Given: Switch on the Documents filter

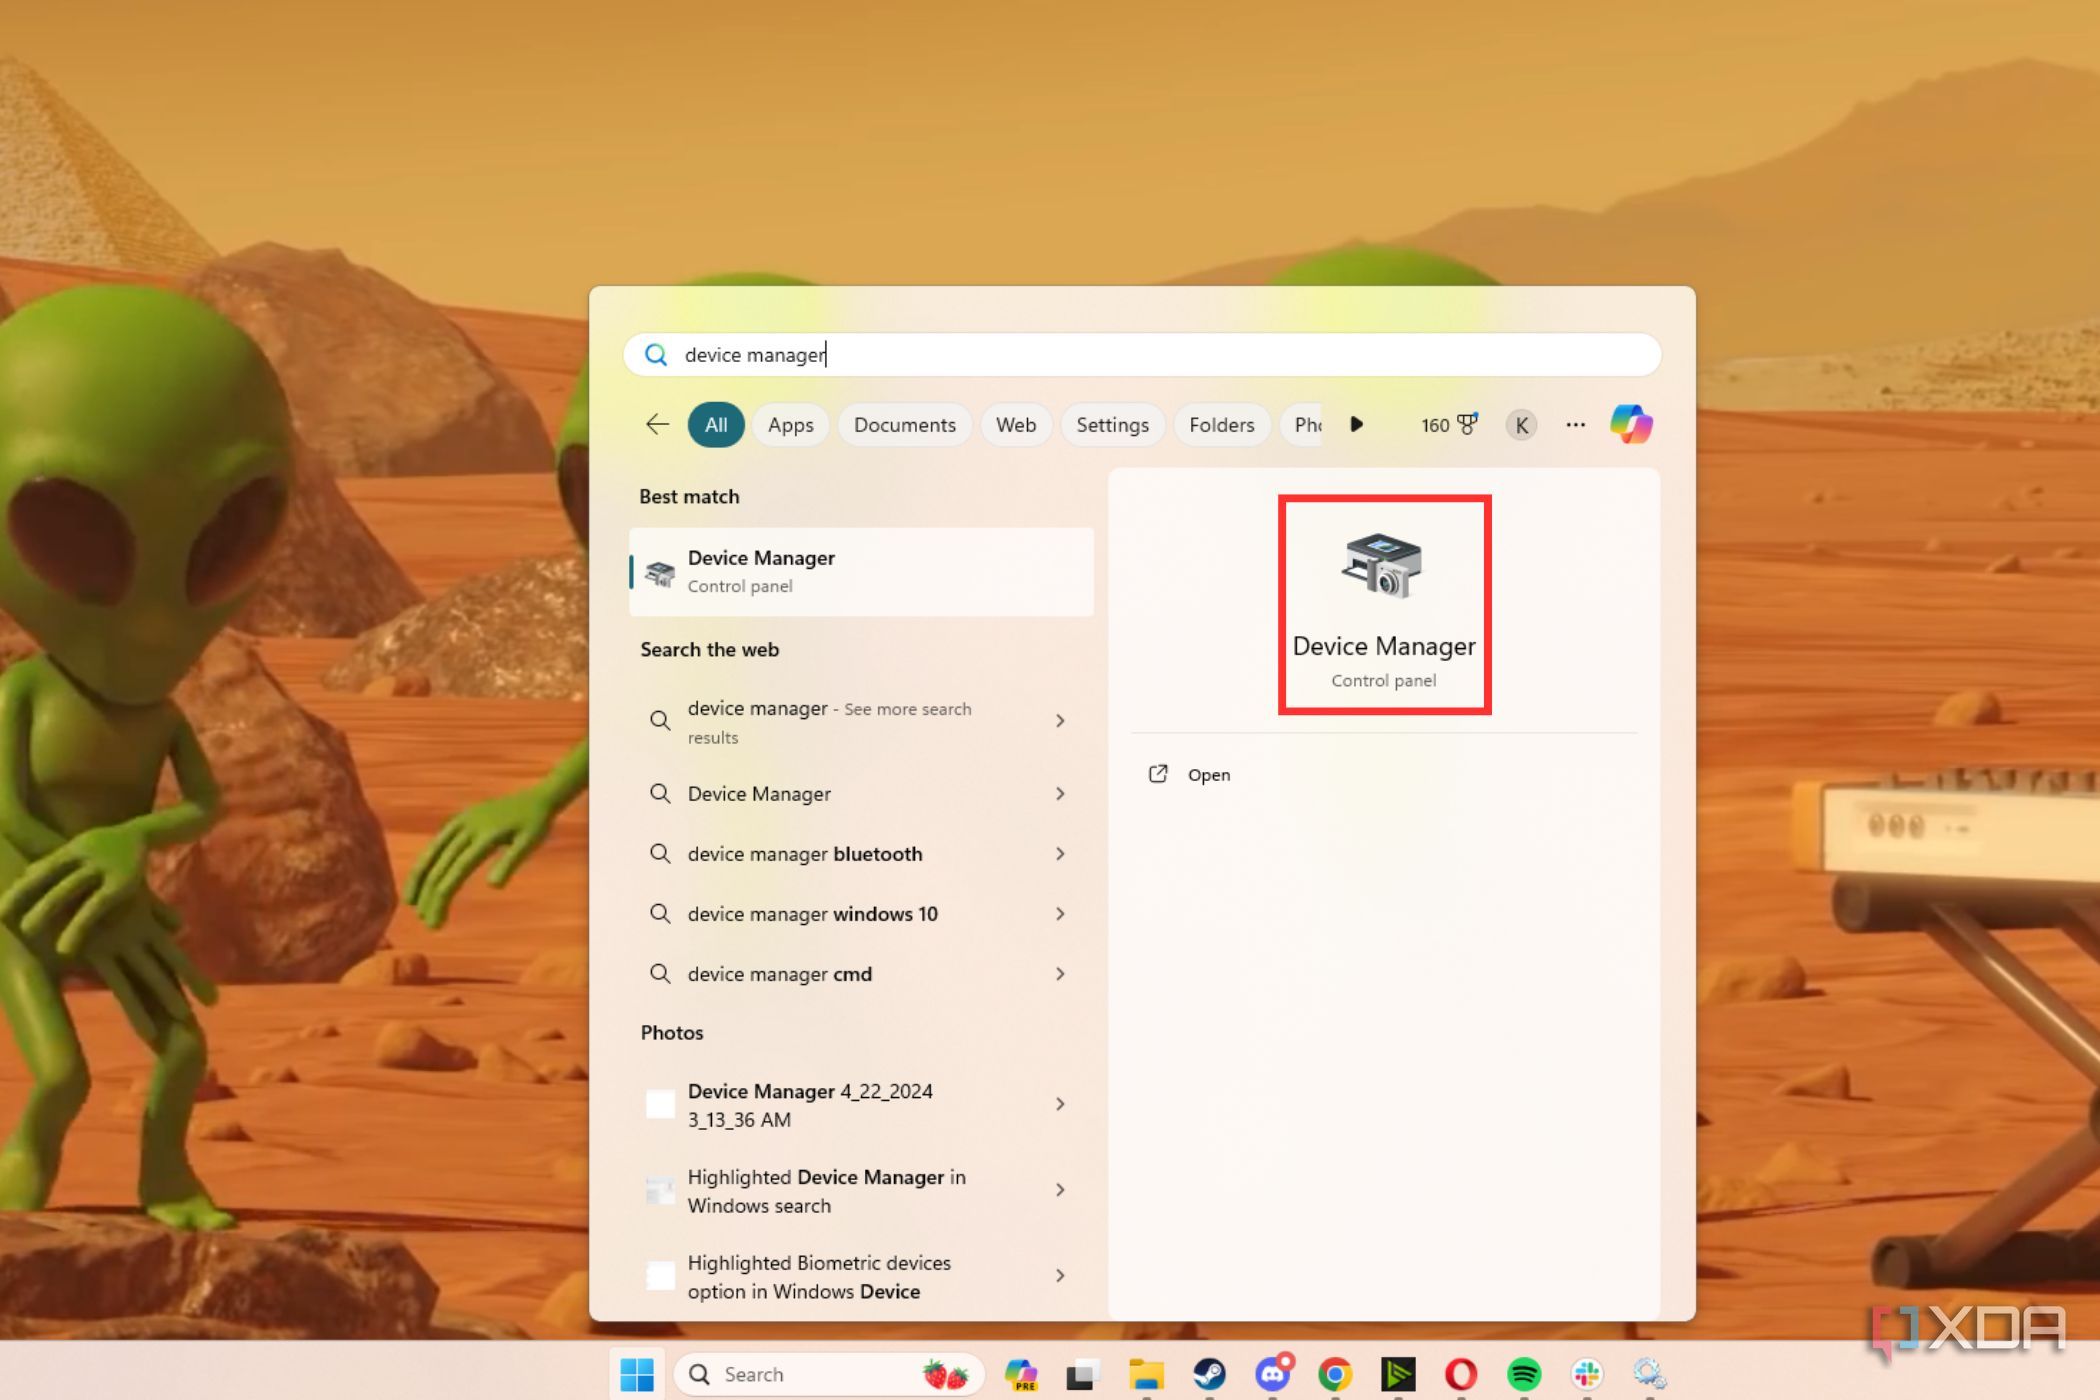Looking at the screenshot, I should coord(904,424).
